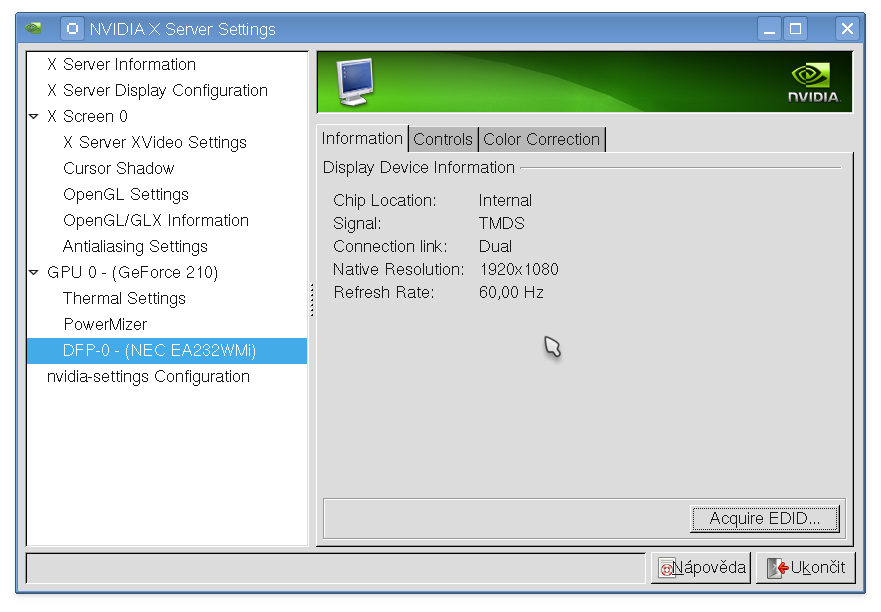Collapse the GPU 0 GeForce 210 node
This screenshot has width=881, height=612.
(34, 273)
